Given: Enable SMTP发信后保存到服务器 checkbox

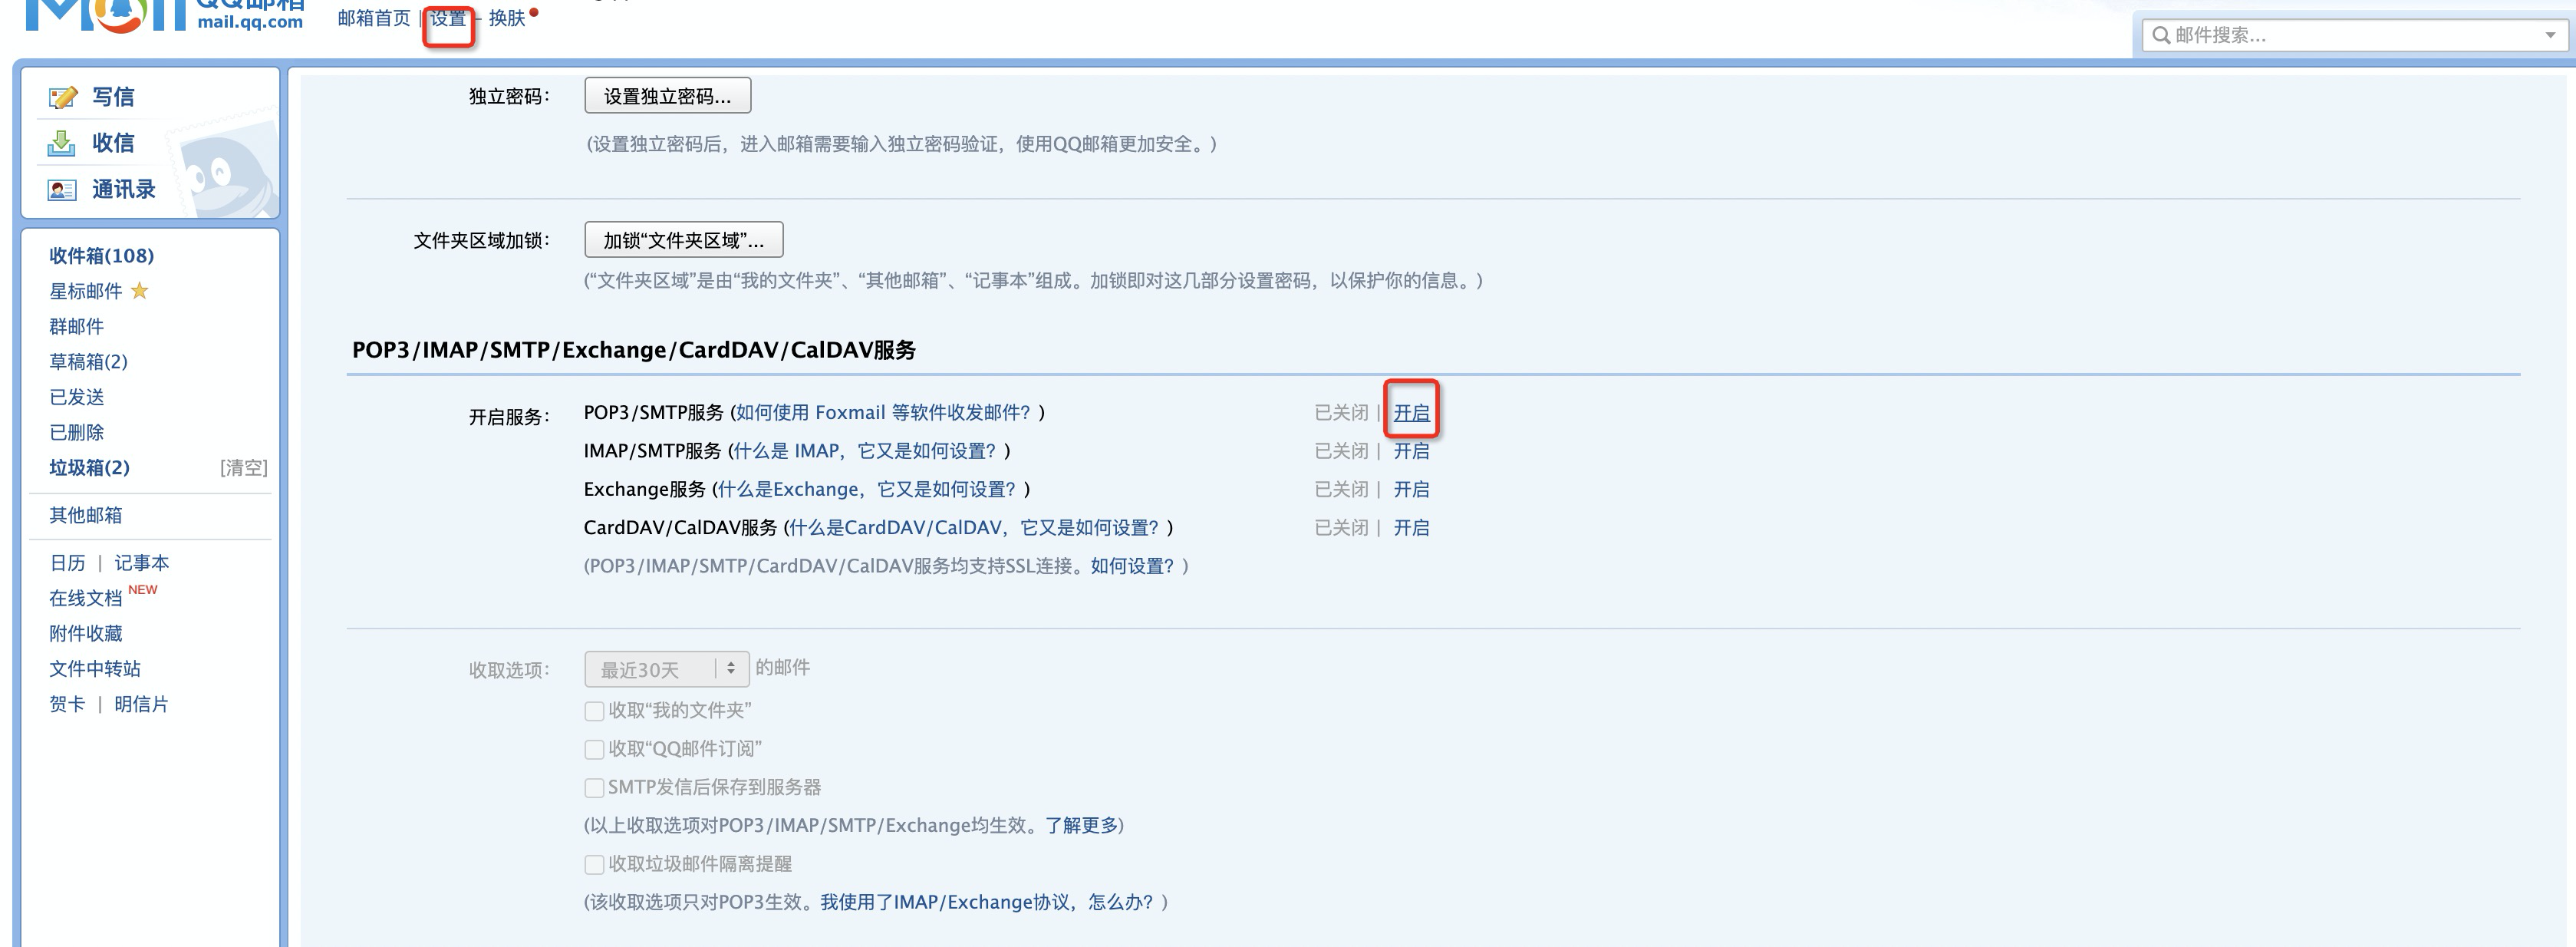Looking at the screenshot, I should (594, 788).
